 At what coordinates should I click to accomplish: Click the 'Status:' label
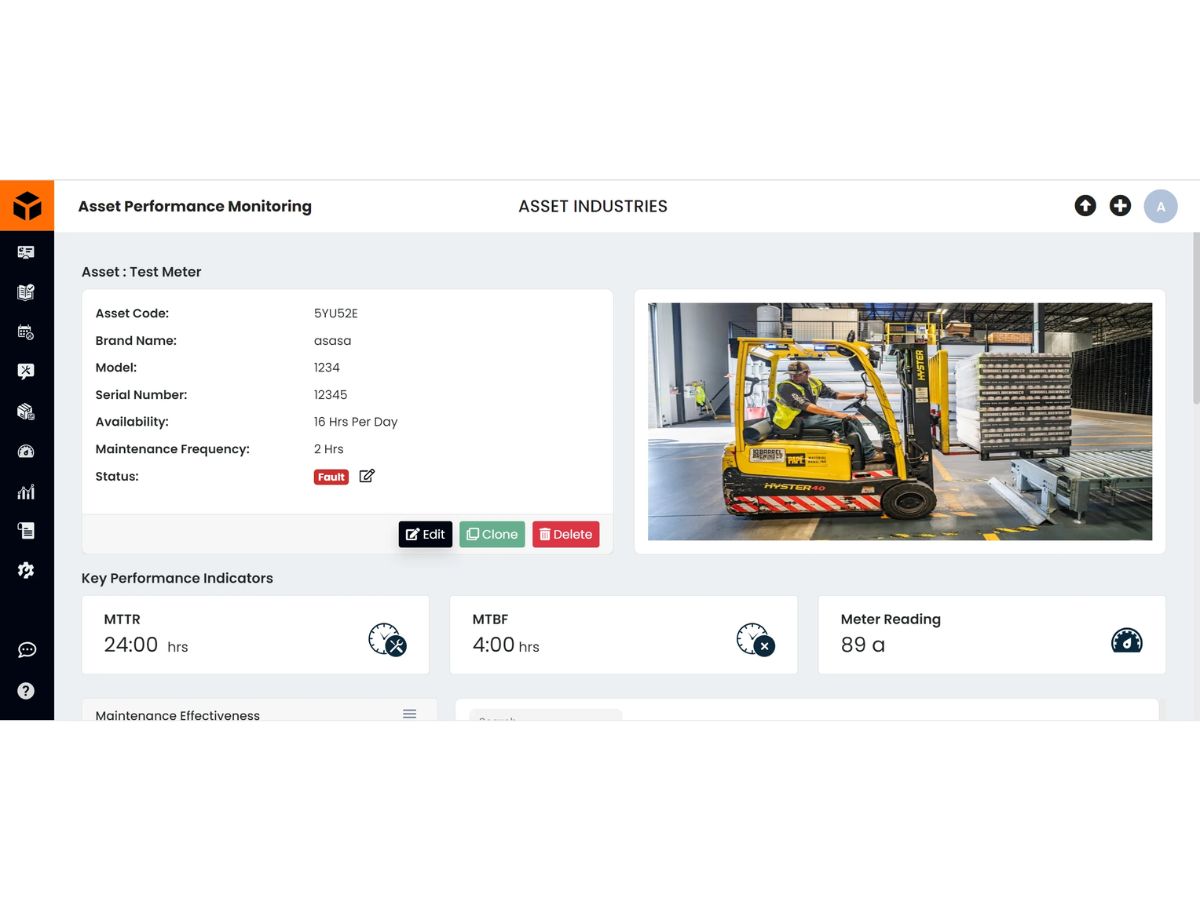(117, 476)
